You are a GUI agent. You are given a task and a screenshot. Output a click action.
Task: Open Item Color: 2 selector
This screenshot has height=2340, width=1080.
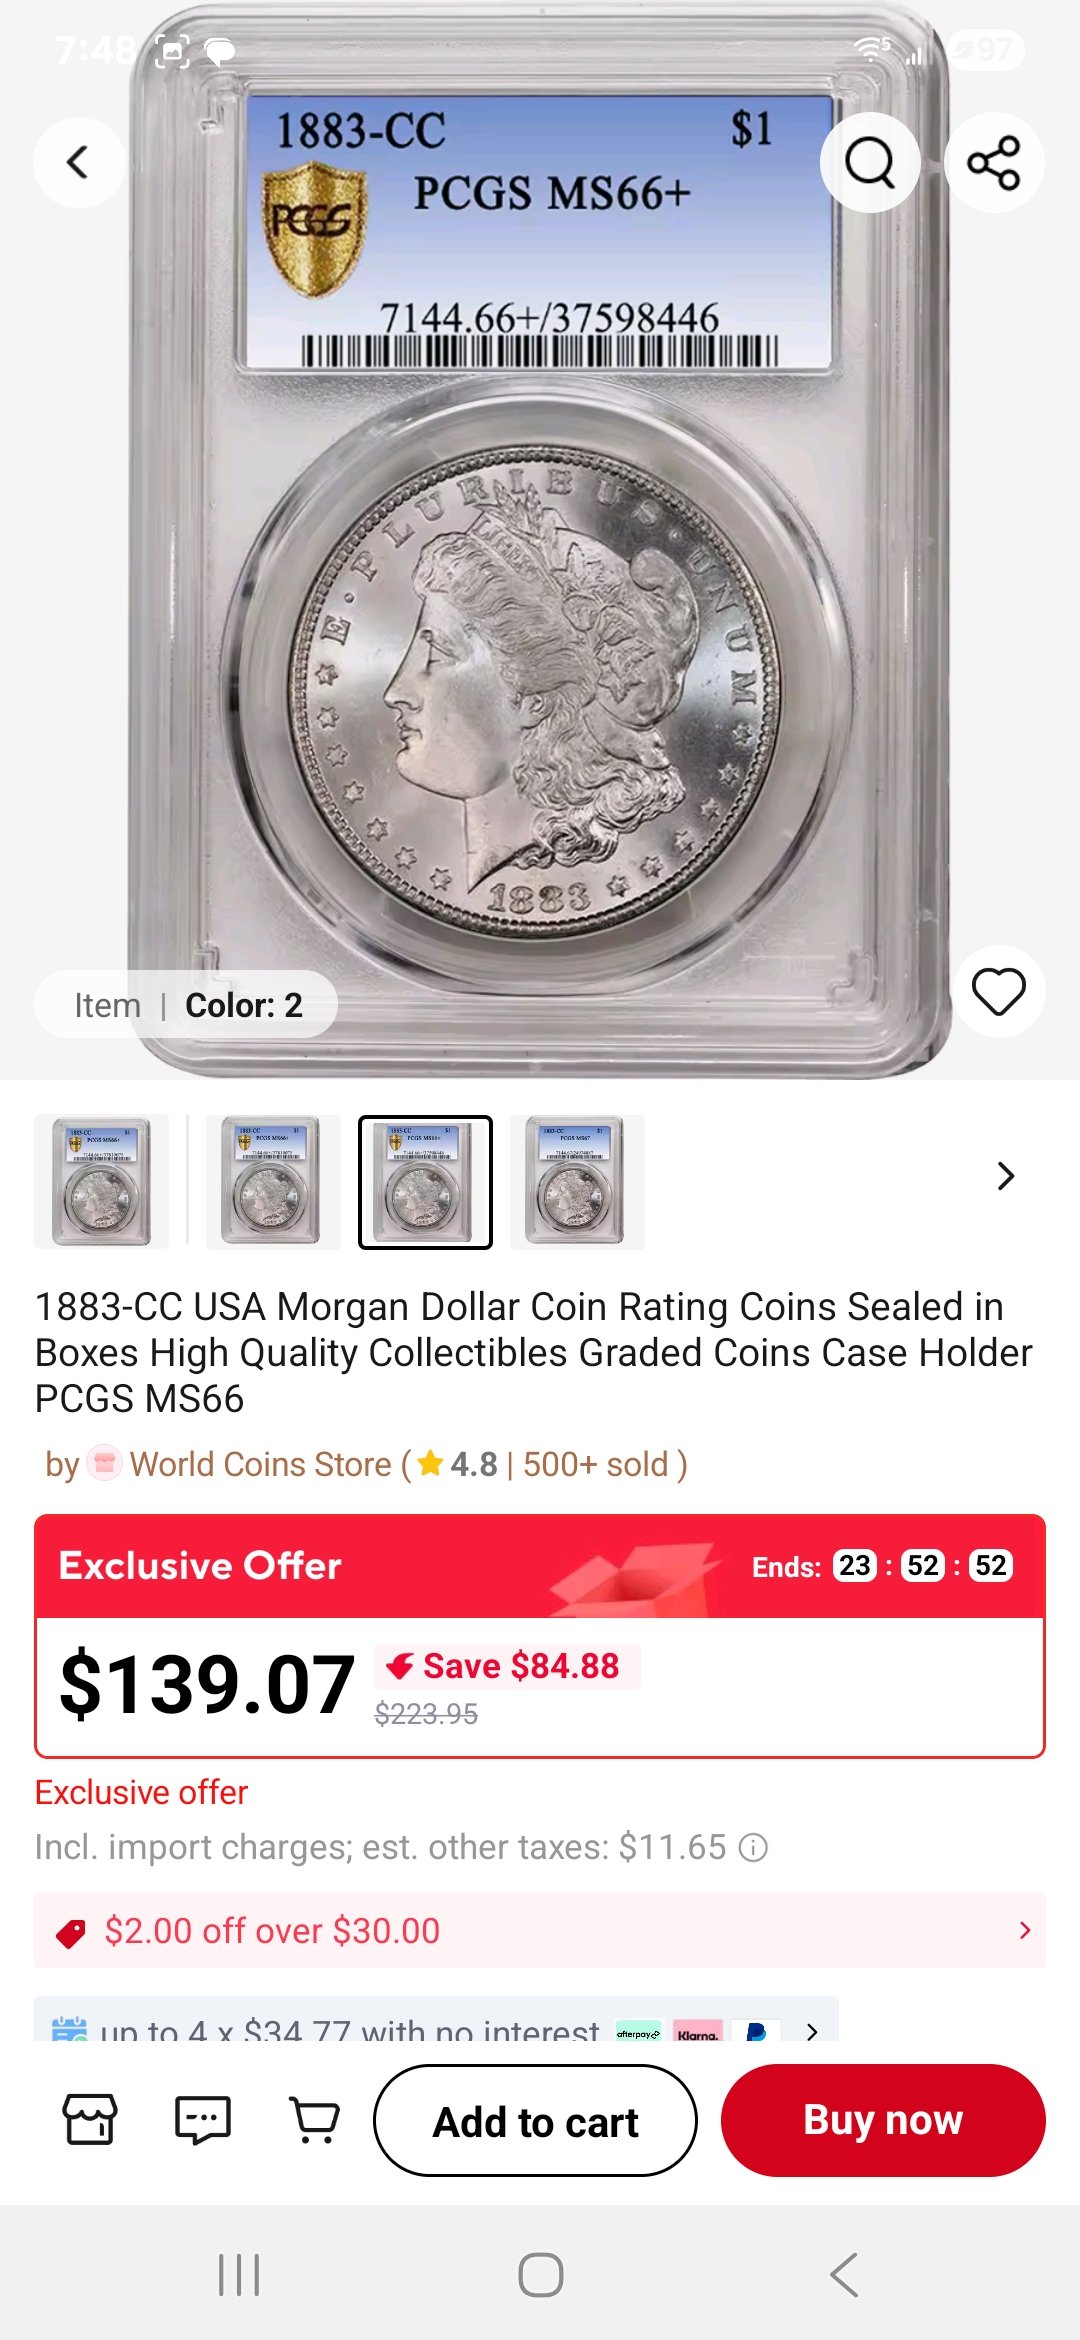(186, 1004)
